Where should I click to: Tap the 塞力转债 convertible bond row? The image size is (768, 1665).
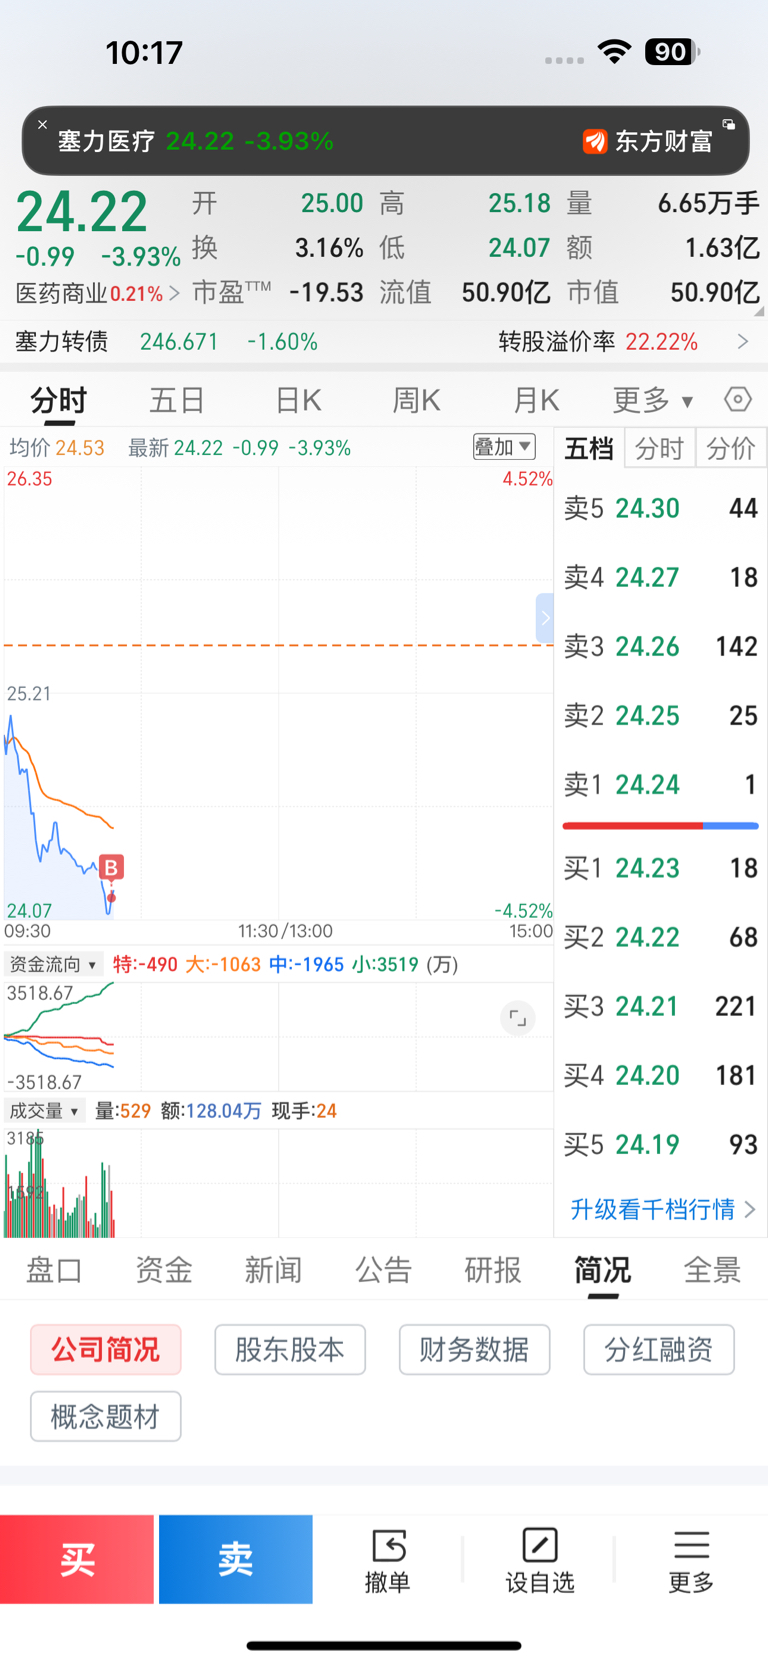pyautogui.click(x=384, y=342)
